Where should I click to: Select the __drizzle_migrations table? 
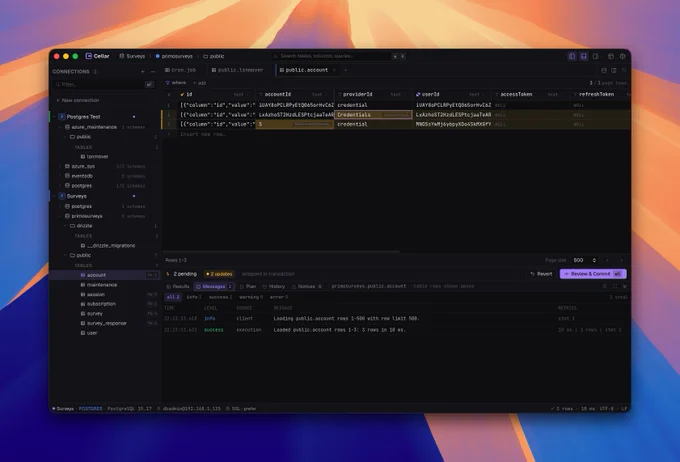click(108, 246)
